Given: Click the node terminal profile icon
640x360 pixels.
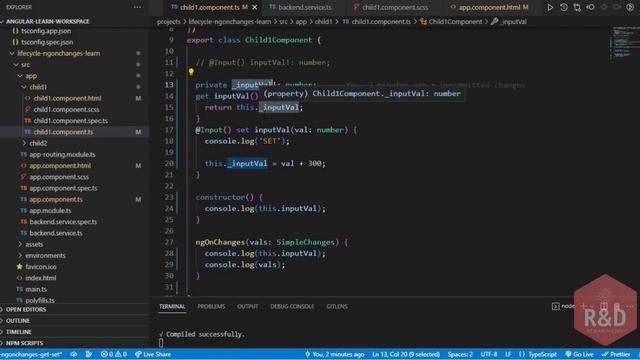Looking at the screenshot, I should point(556,306).
